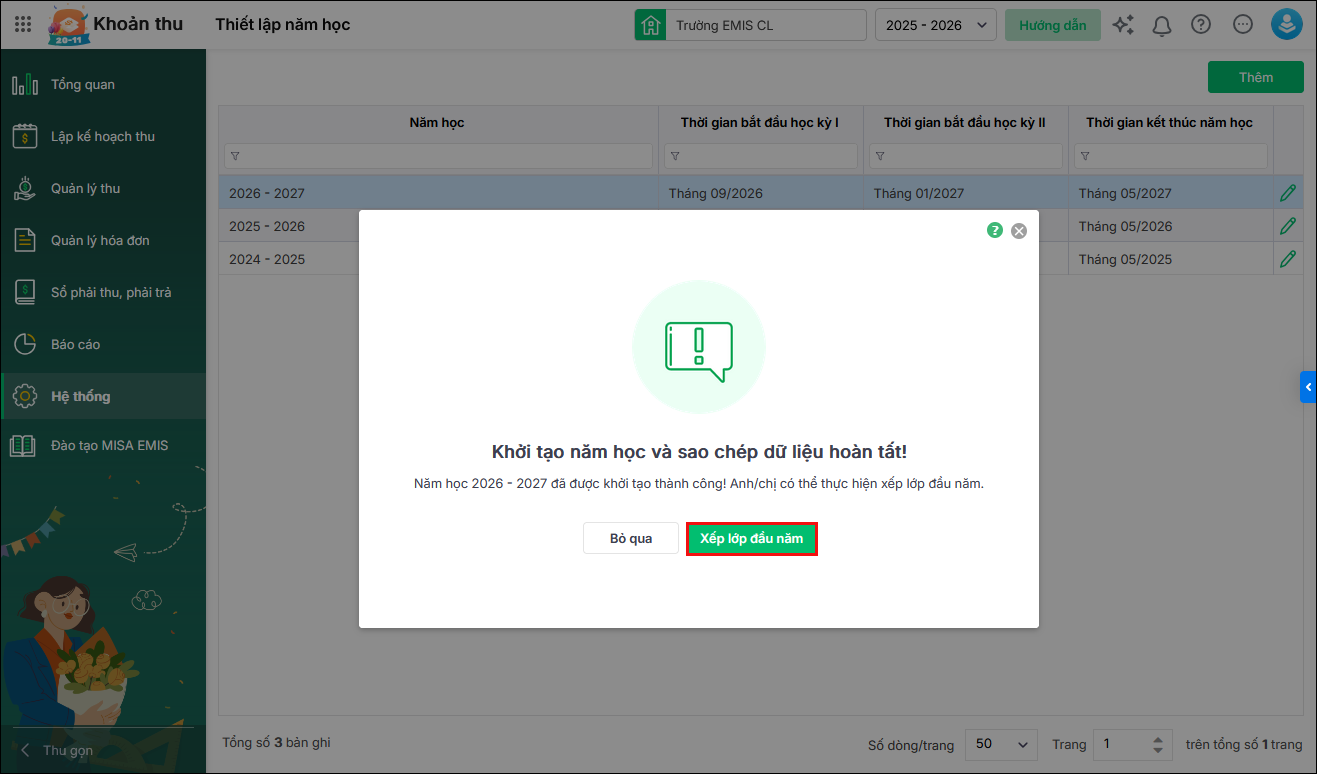
Task: Click edit pencil for 2024 - 2025 row
Action: coord(1288,259)
